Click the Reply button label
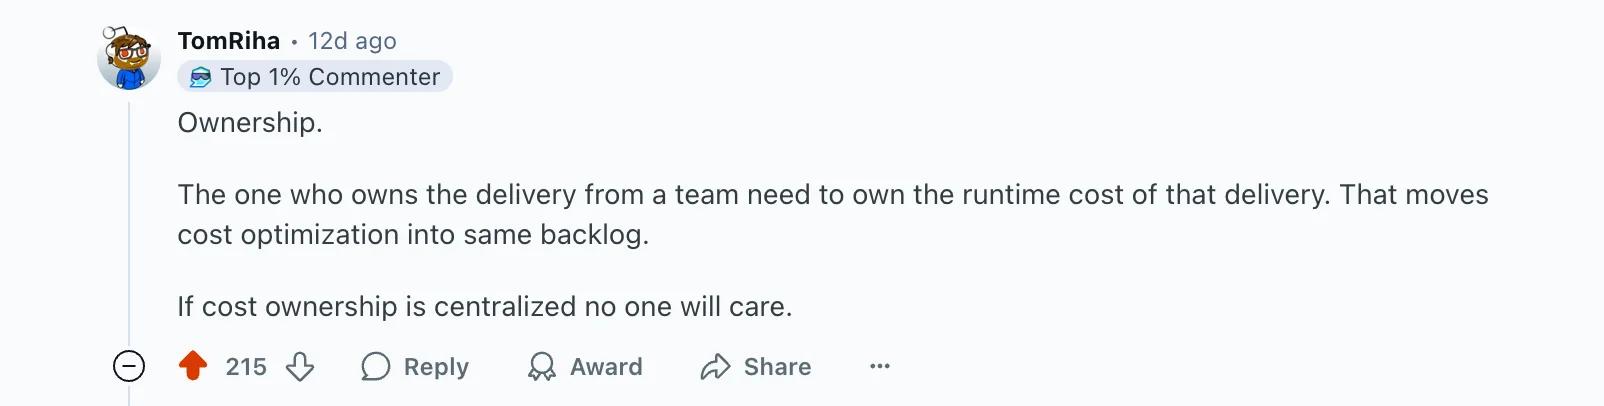Screen dimensions: 1604x406 [436, 367]
